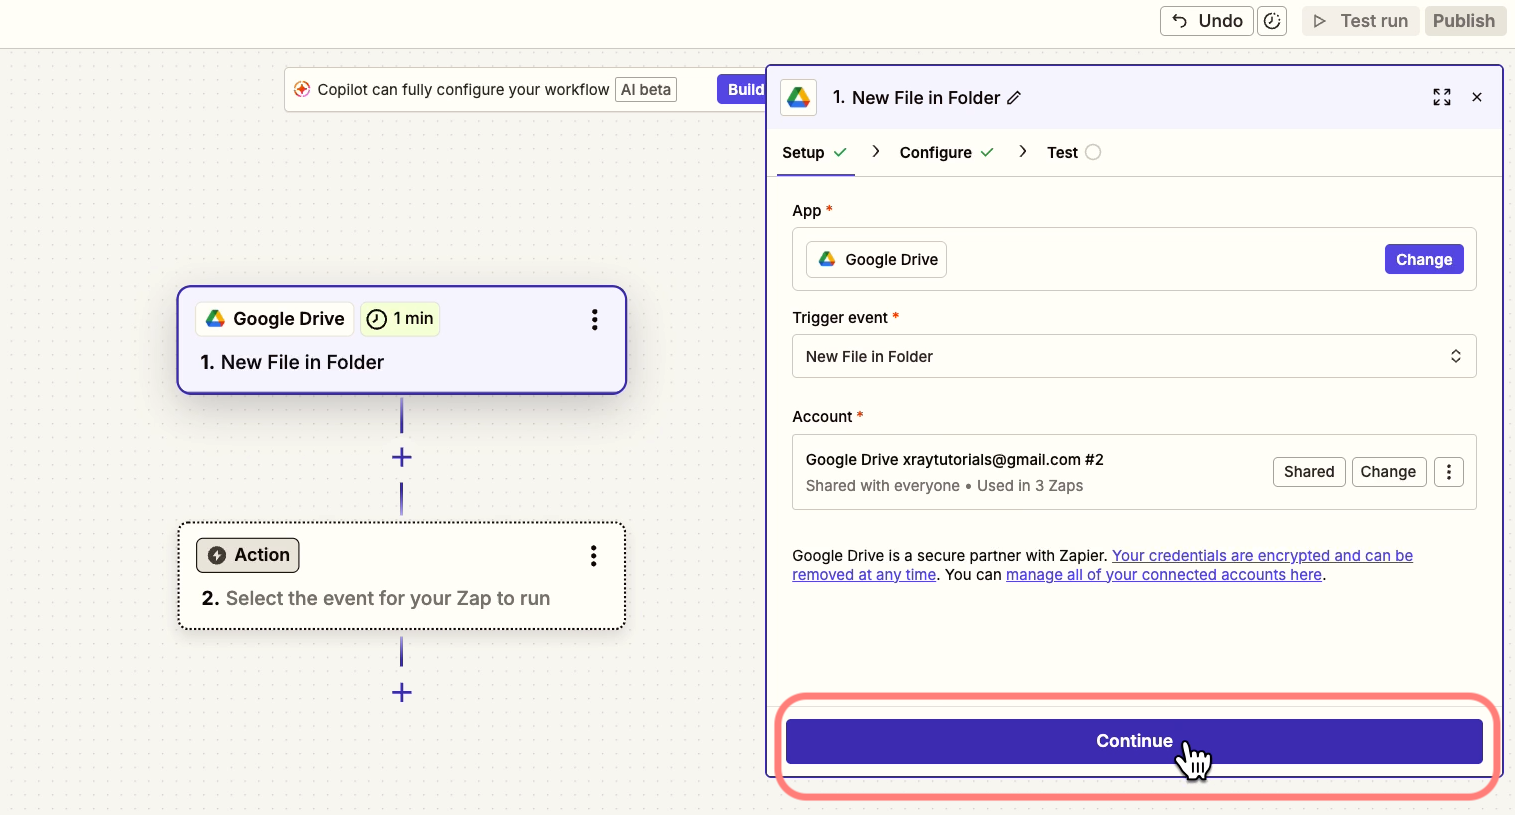Click the Continue button

[x=1134, y=741]
